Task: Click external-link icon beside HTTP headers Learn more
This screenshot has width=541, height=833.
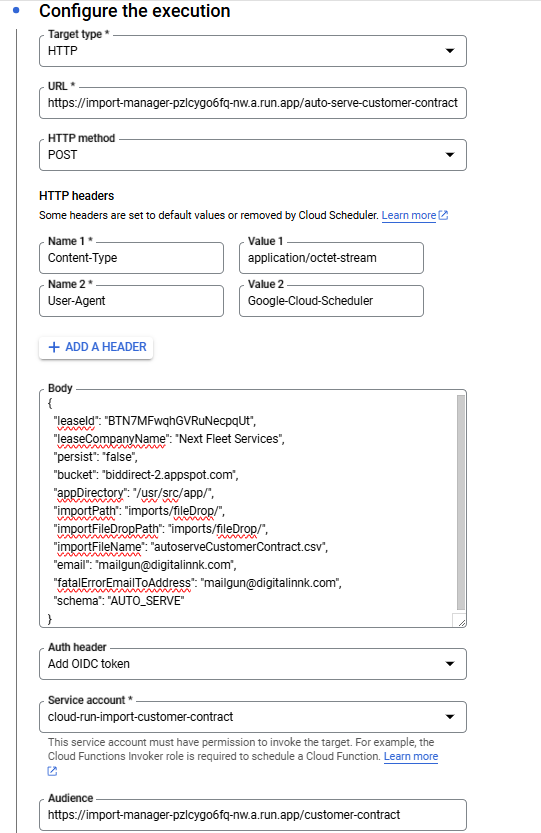Action: [443, 215]
